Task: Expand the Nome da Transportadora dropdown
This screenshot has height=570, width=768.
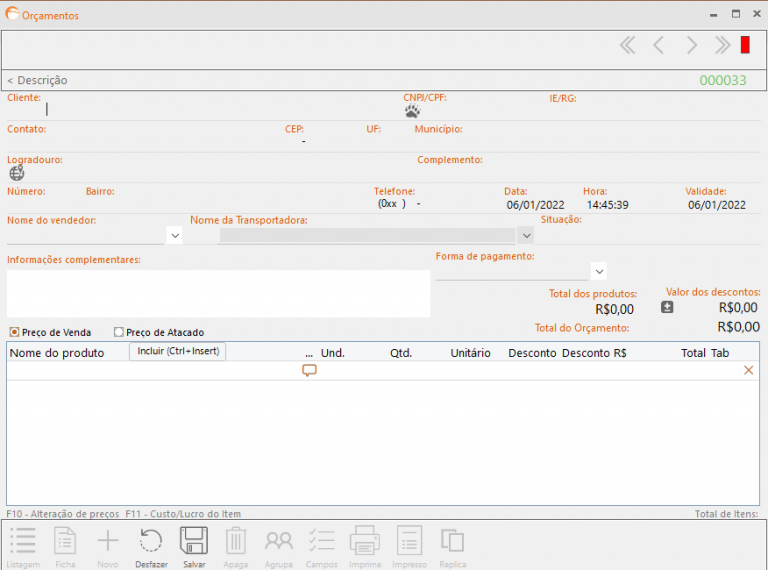Action: 526,235
